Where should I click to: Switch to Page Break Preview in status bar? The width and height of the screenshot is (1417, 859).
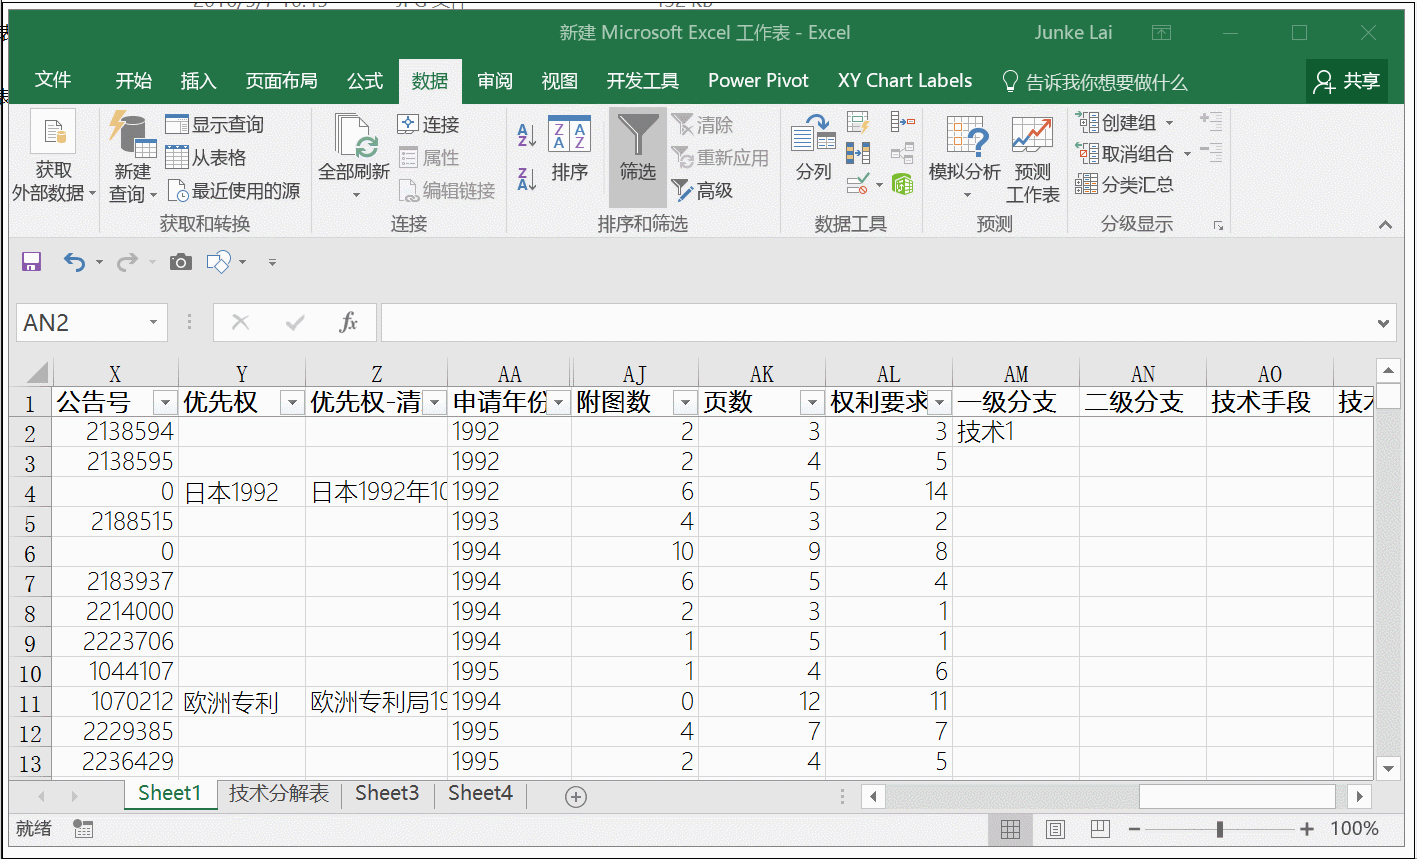(1100, 829)
